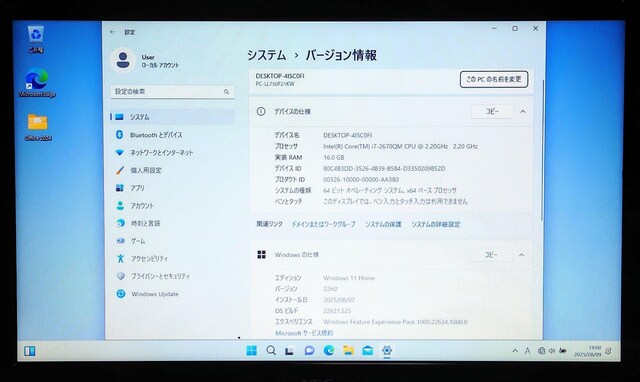Open 時刻と言語 settings
Image resolution: width=640 pixels, height=382 pixels.
tap(172, 223)
